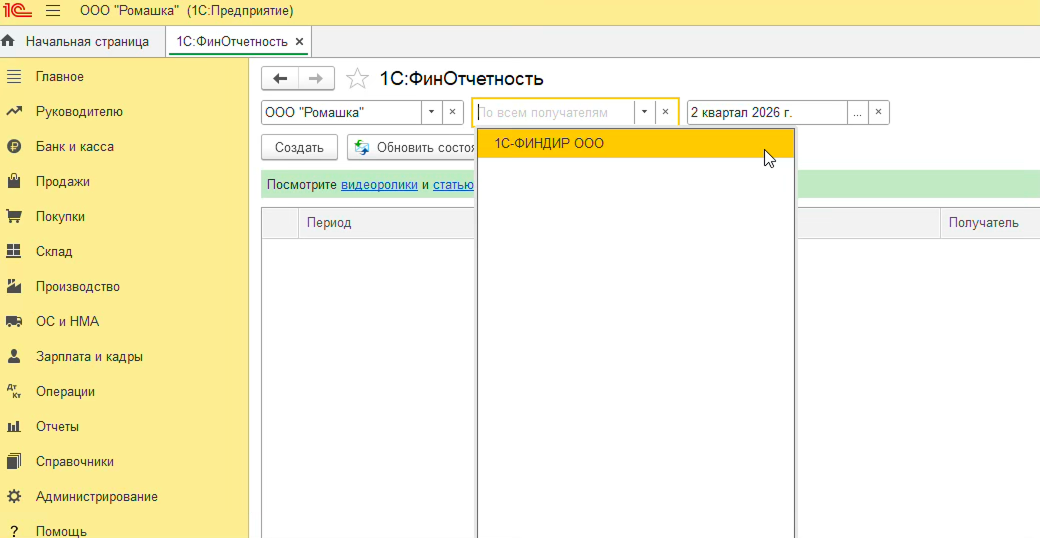
Task: Open the Склад grid icon
Action: [14, 251]
